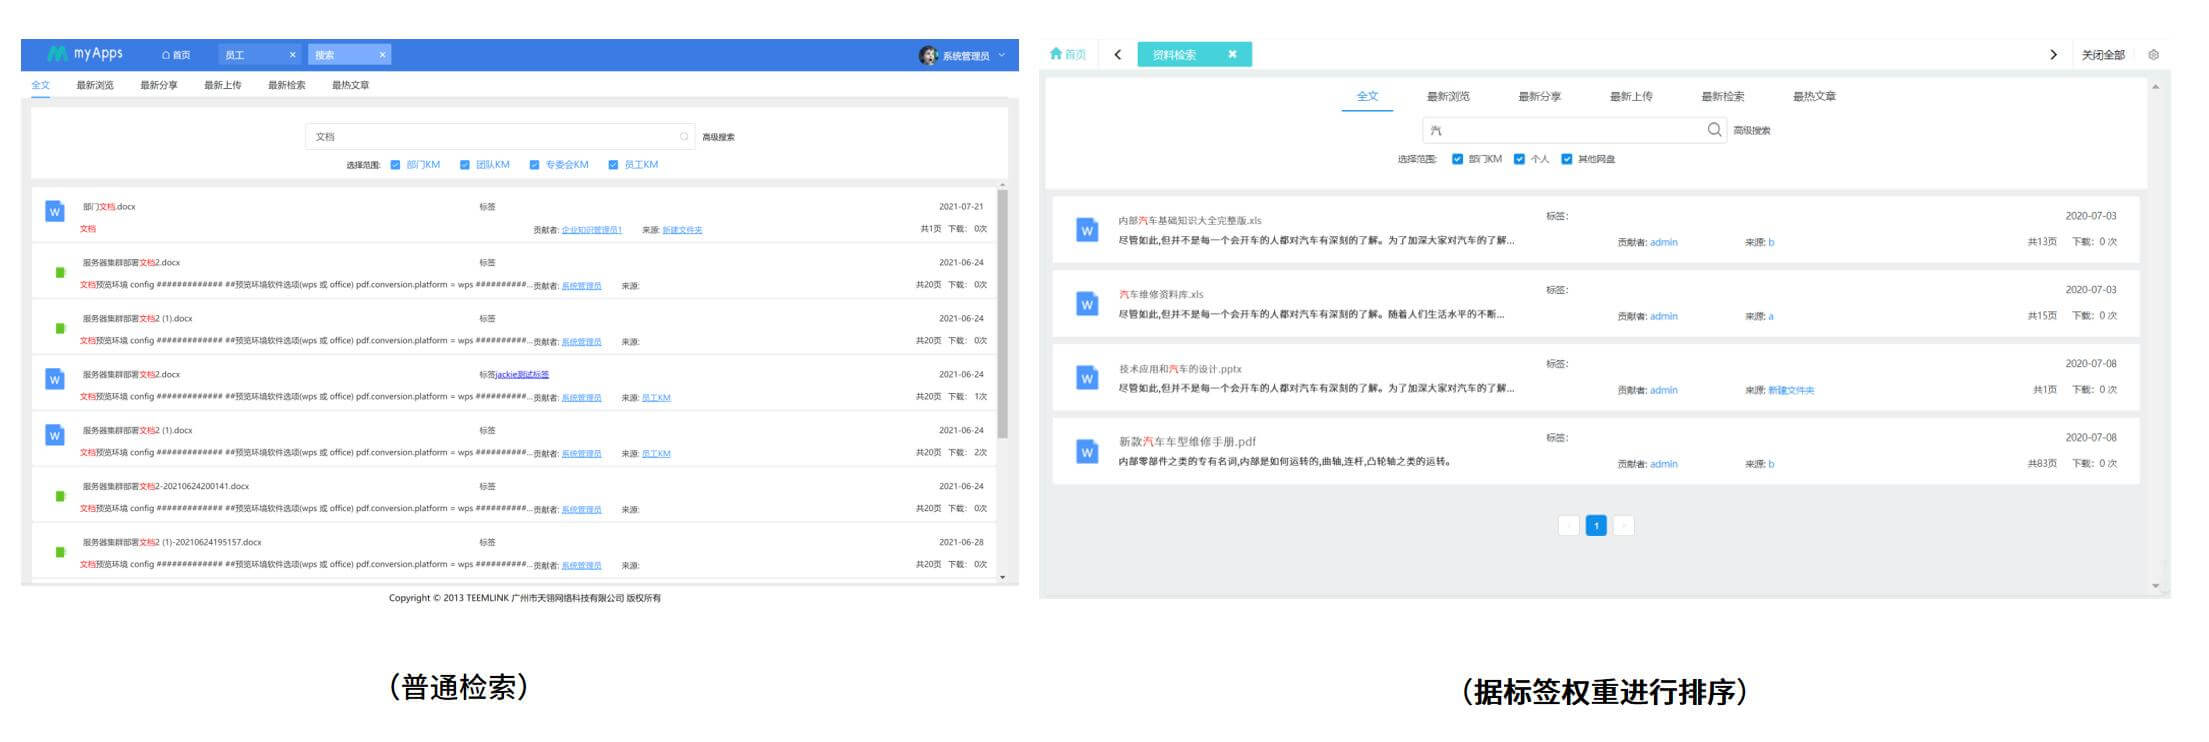Click the left results list vertical scrollbar
2209x742 pixels.
click(x=1002, y=310)
